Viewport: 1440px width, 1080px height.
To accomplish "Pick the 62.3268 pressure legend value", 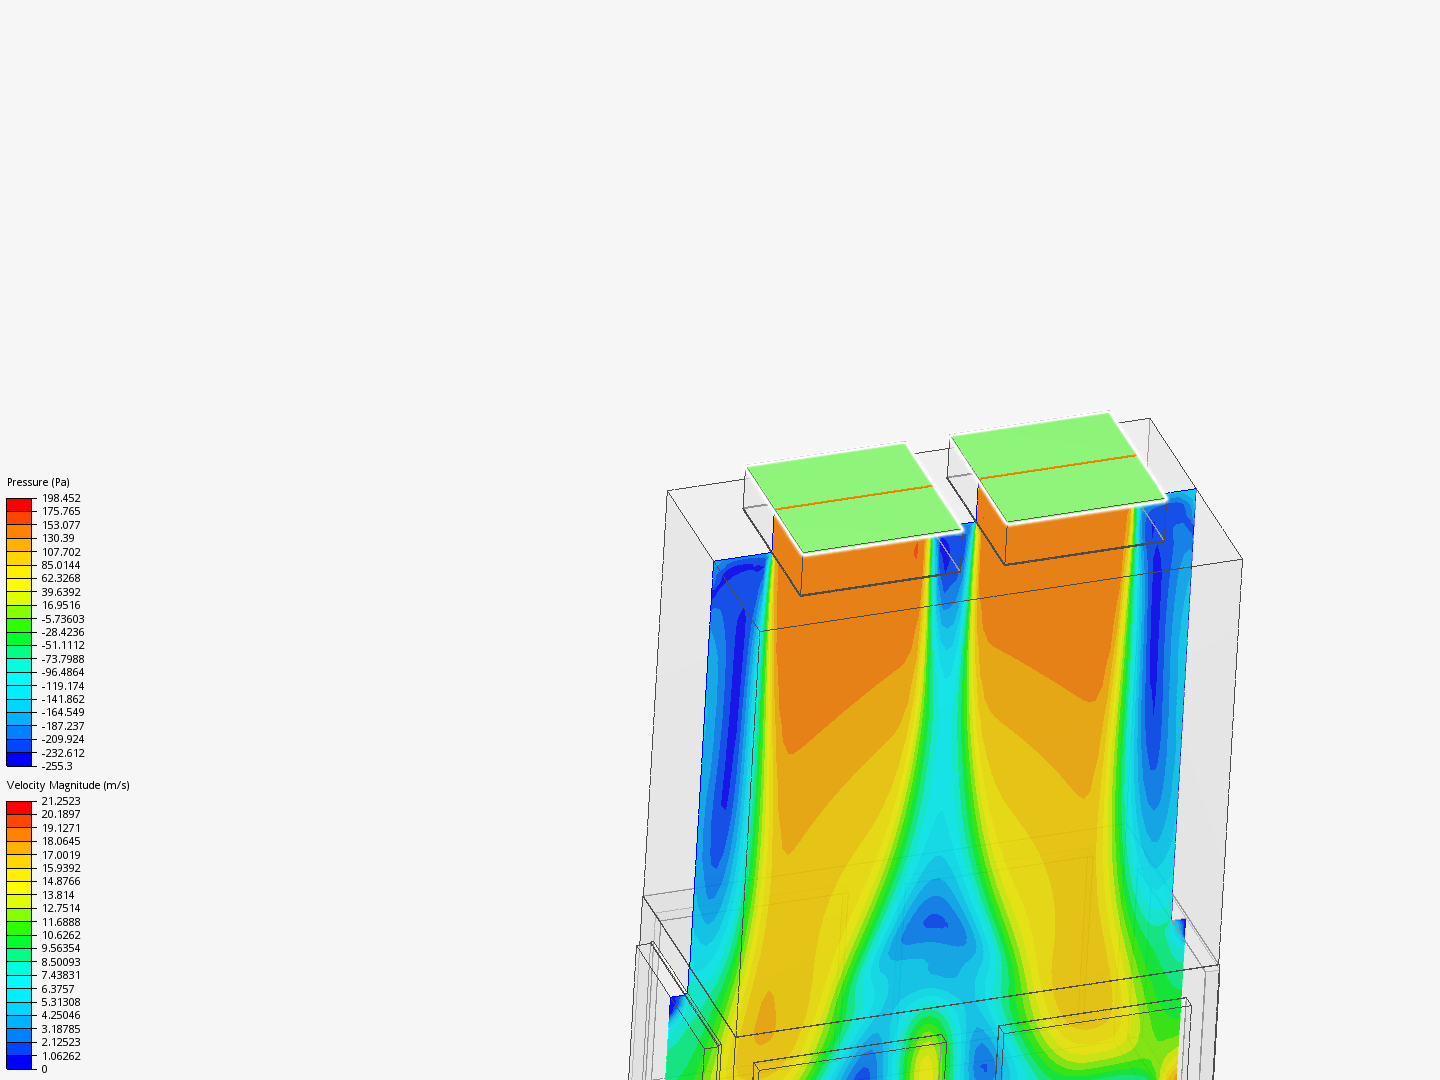I will tap(61, 578).
